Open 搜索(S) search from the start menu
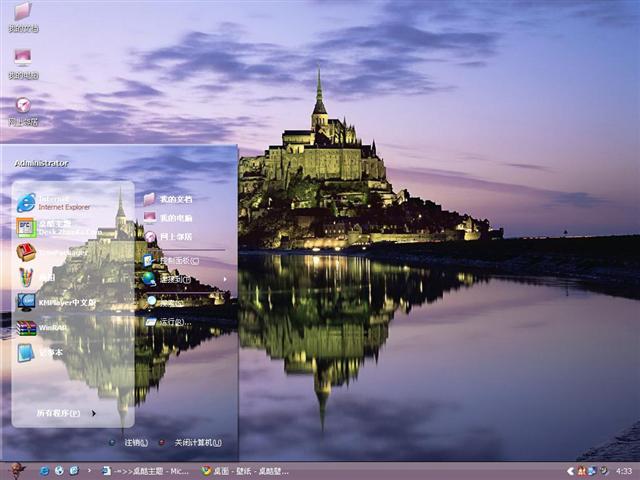The width and height of the screenshot is (640, 480). click(x=165, y=302)
